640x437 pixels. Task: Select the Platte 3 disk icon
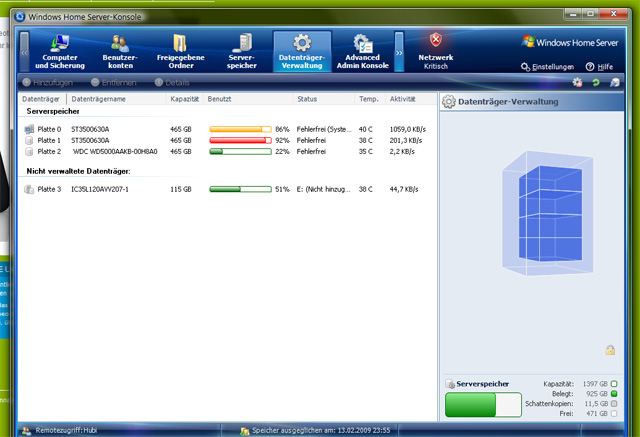click(x=29, y=189)
